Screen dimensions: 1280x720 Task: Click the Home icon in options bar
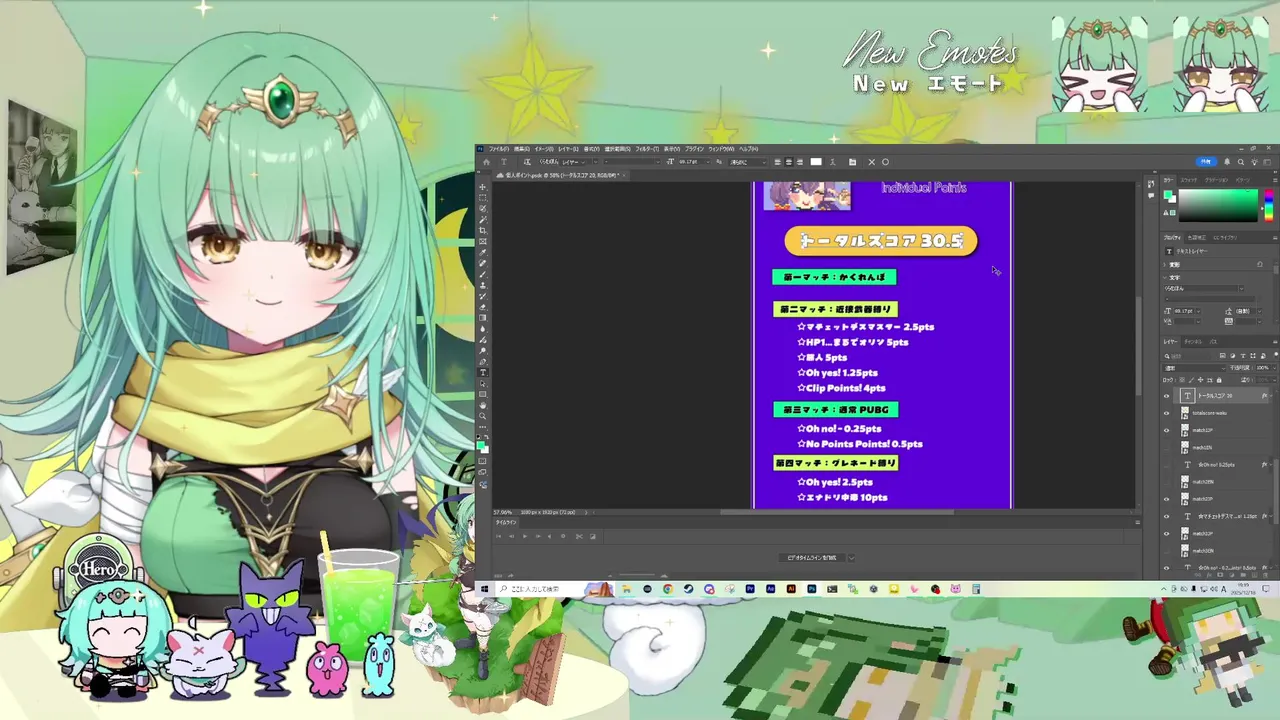tap(486, 162)
